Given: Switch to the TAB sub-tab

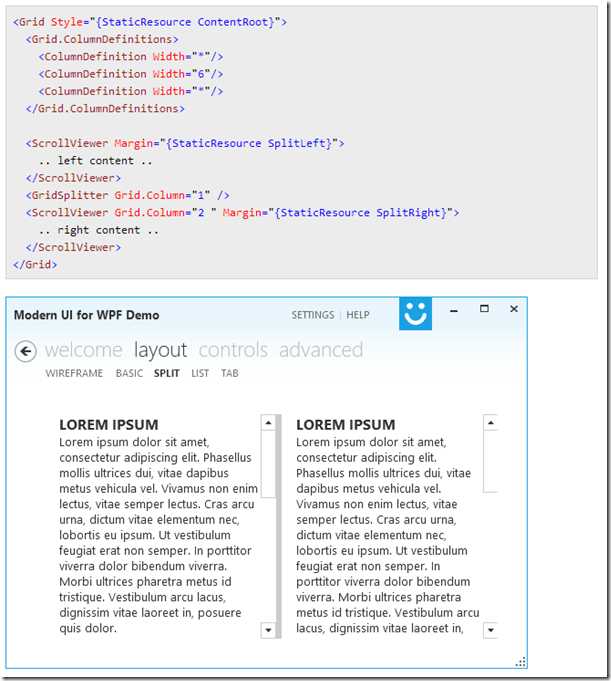Looking at the screenshot, I should click(230, 373).
